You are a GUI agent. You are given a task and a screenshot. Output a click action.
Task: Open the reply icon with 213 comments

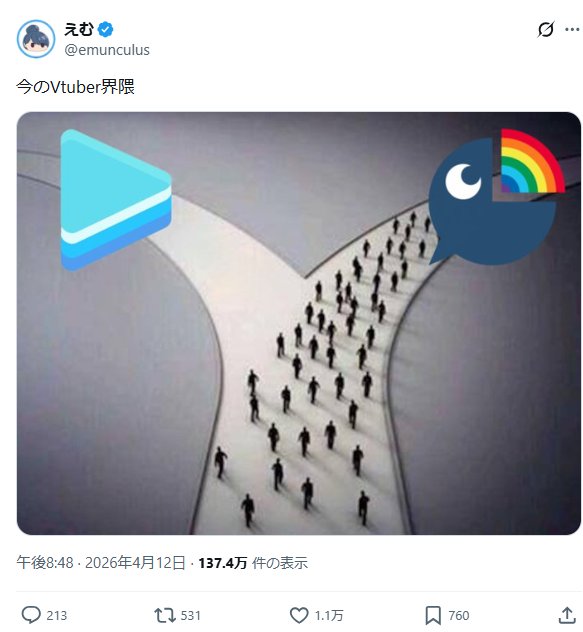click(31, 615)
